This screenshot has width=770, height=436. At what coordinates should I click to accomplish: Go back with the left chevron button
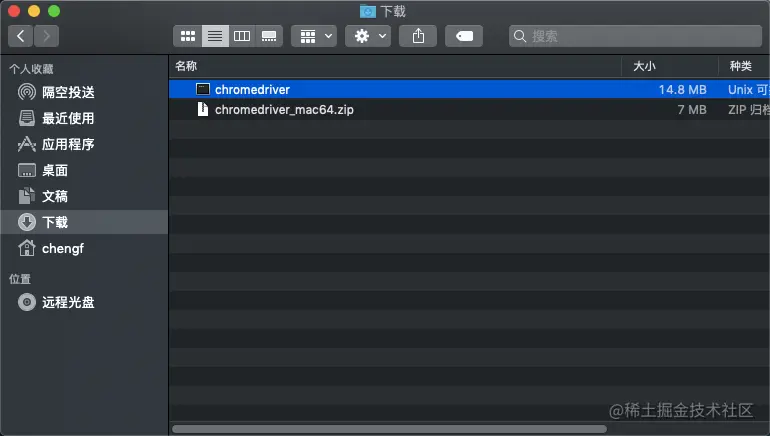(21, 36)
